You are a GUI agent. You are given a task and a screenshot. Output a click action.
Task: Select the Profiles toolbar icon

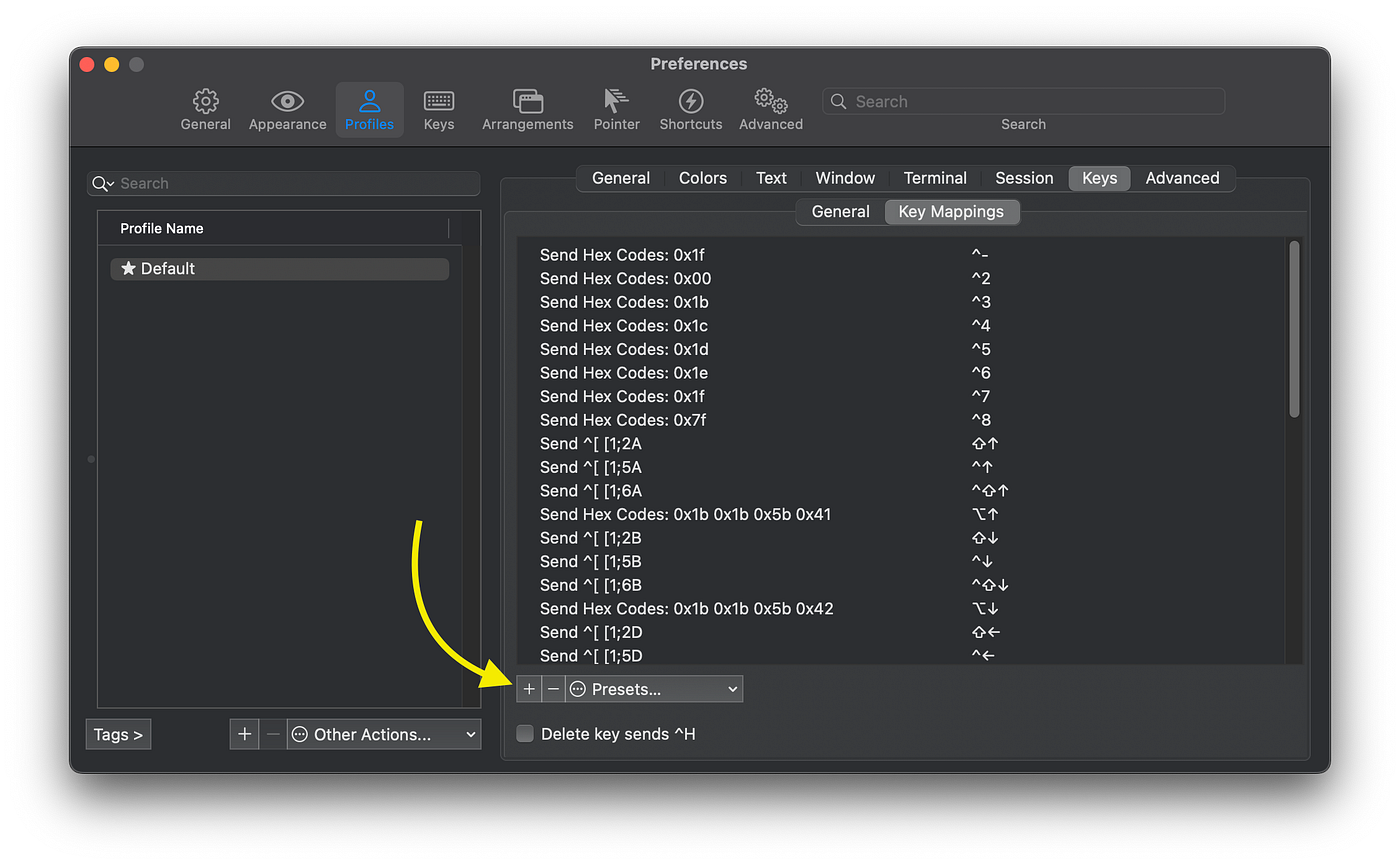[x=369, y=110]
